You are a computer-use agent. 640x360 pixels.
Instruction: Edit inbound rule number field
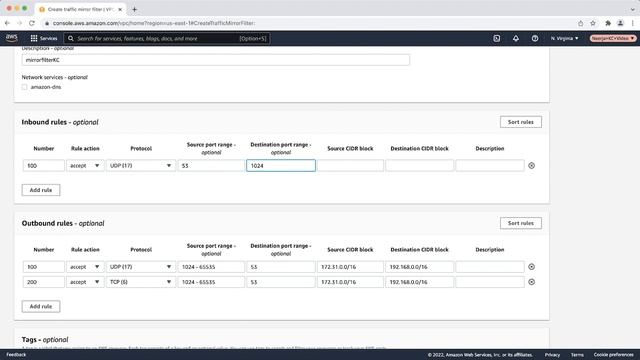pos(43,165)
